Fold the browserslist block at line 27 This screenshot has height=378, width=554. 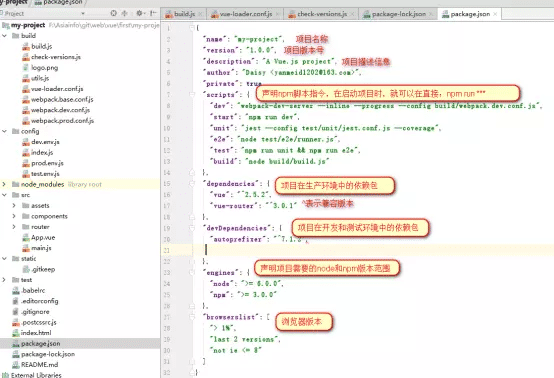pyautogui.click(x=192, y=317)
